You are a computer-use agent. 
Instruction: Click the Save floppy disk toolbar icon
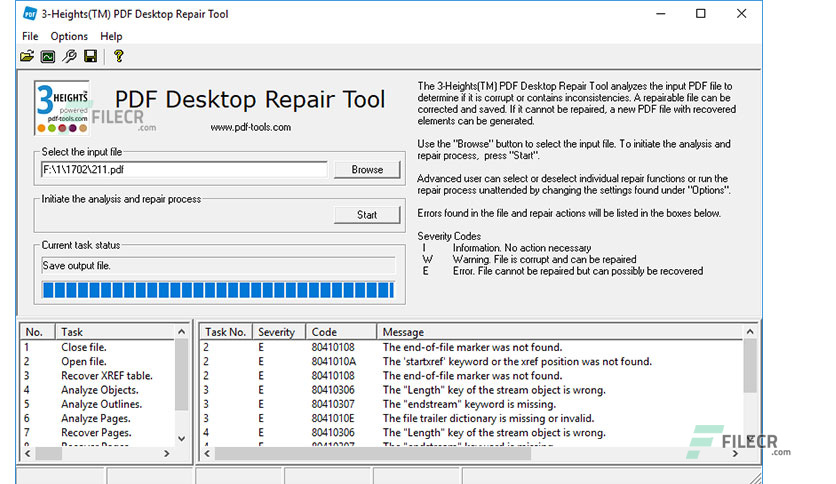(91, 57)
